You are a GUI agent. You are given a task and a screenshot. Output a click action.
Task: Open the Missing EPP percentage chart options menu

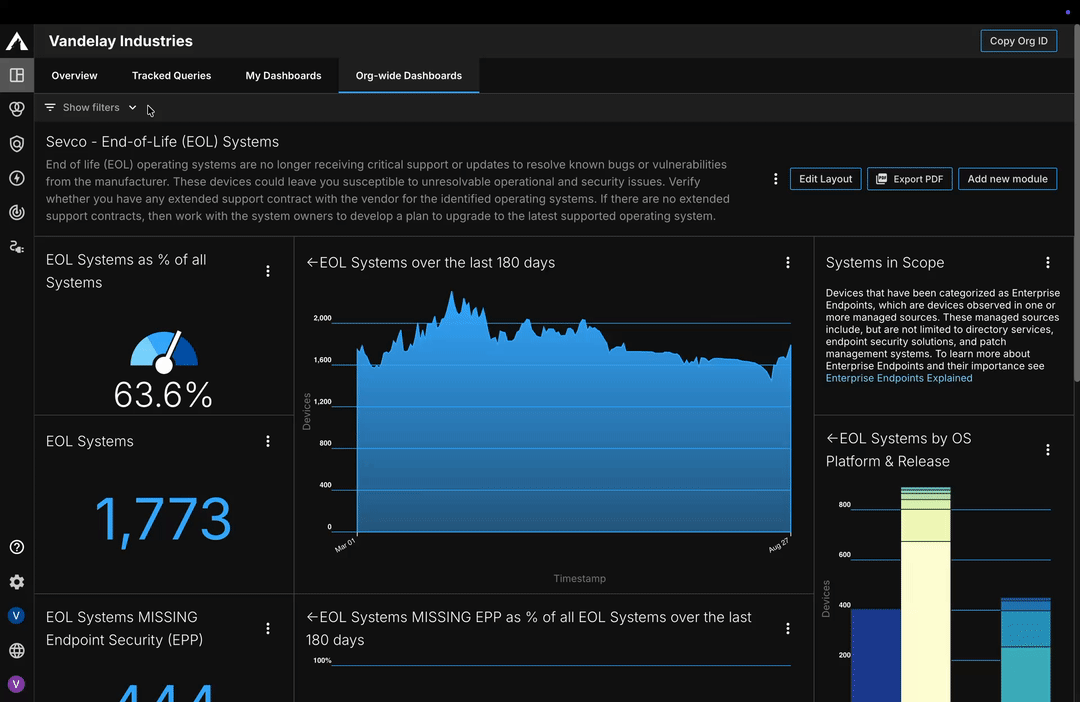click(x=788, y=628)
